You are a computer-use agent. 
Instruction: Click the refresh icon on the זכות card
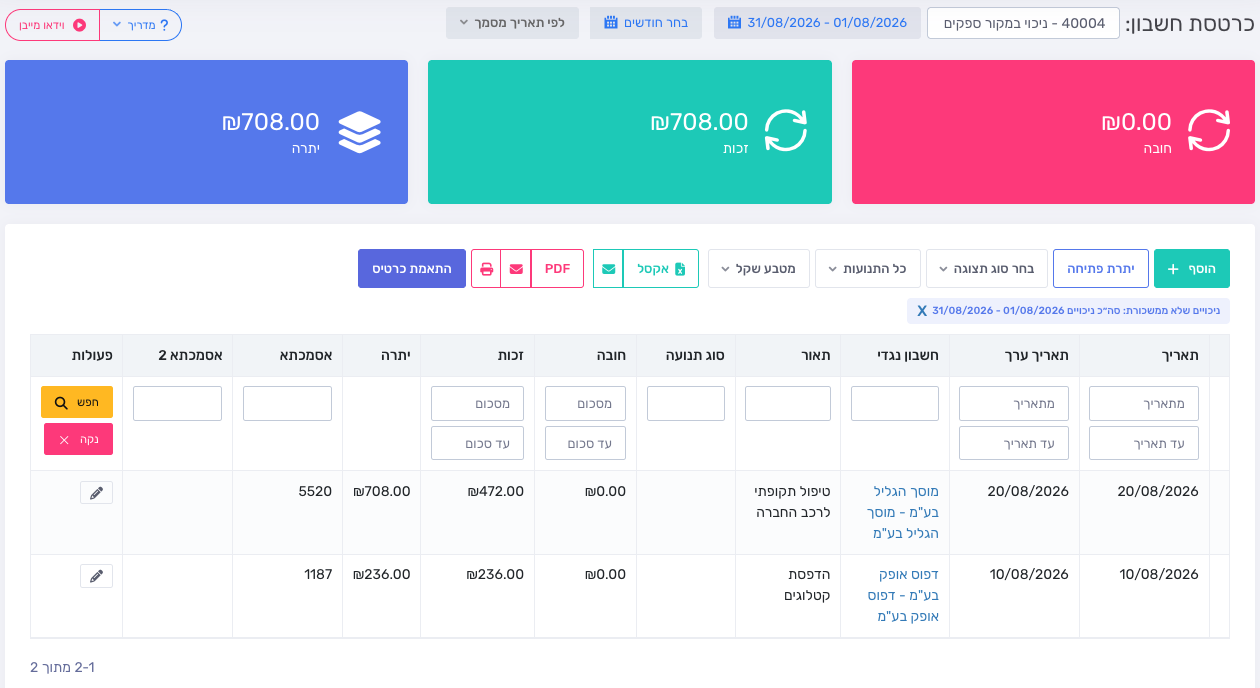tap(785, 130)
